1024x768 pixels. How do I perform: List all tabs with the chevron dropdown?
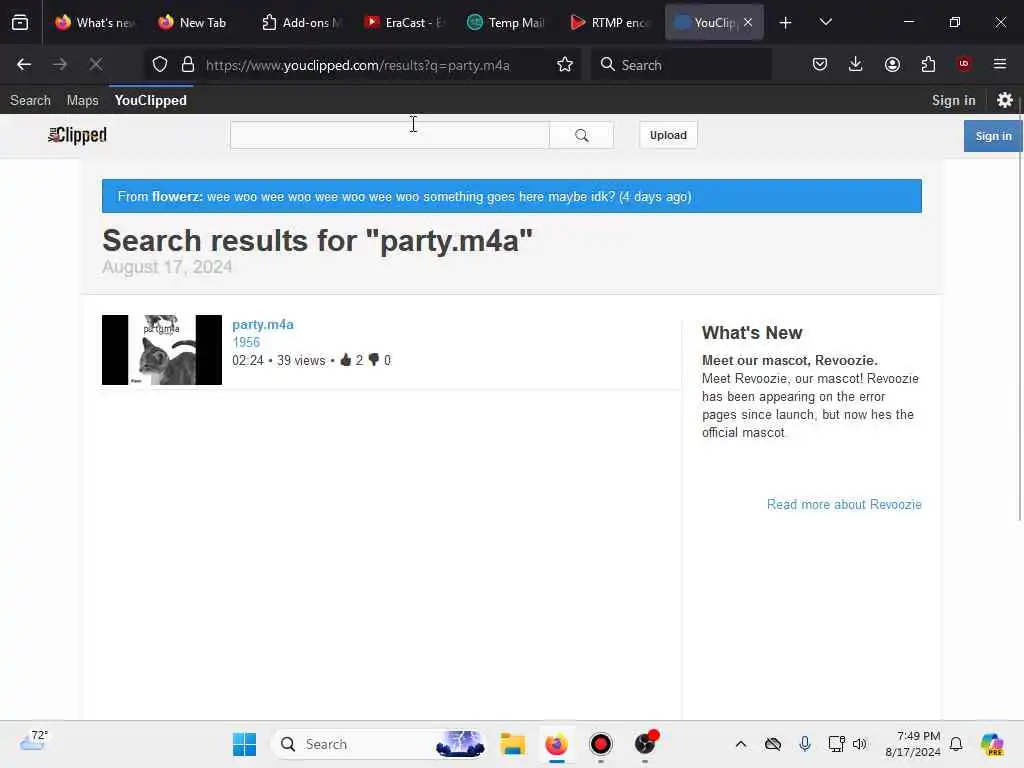pyautogui.click(x=825, y=22)
